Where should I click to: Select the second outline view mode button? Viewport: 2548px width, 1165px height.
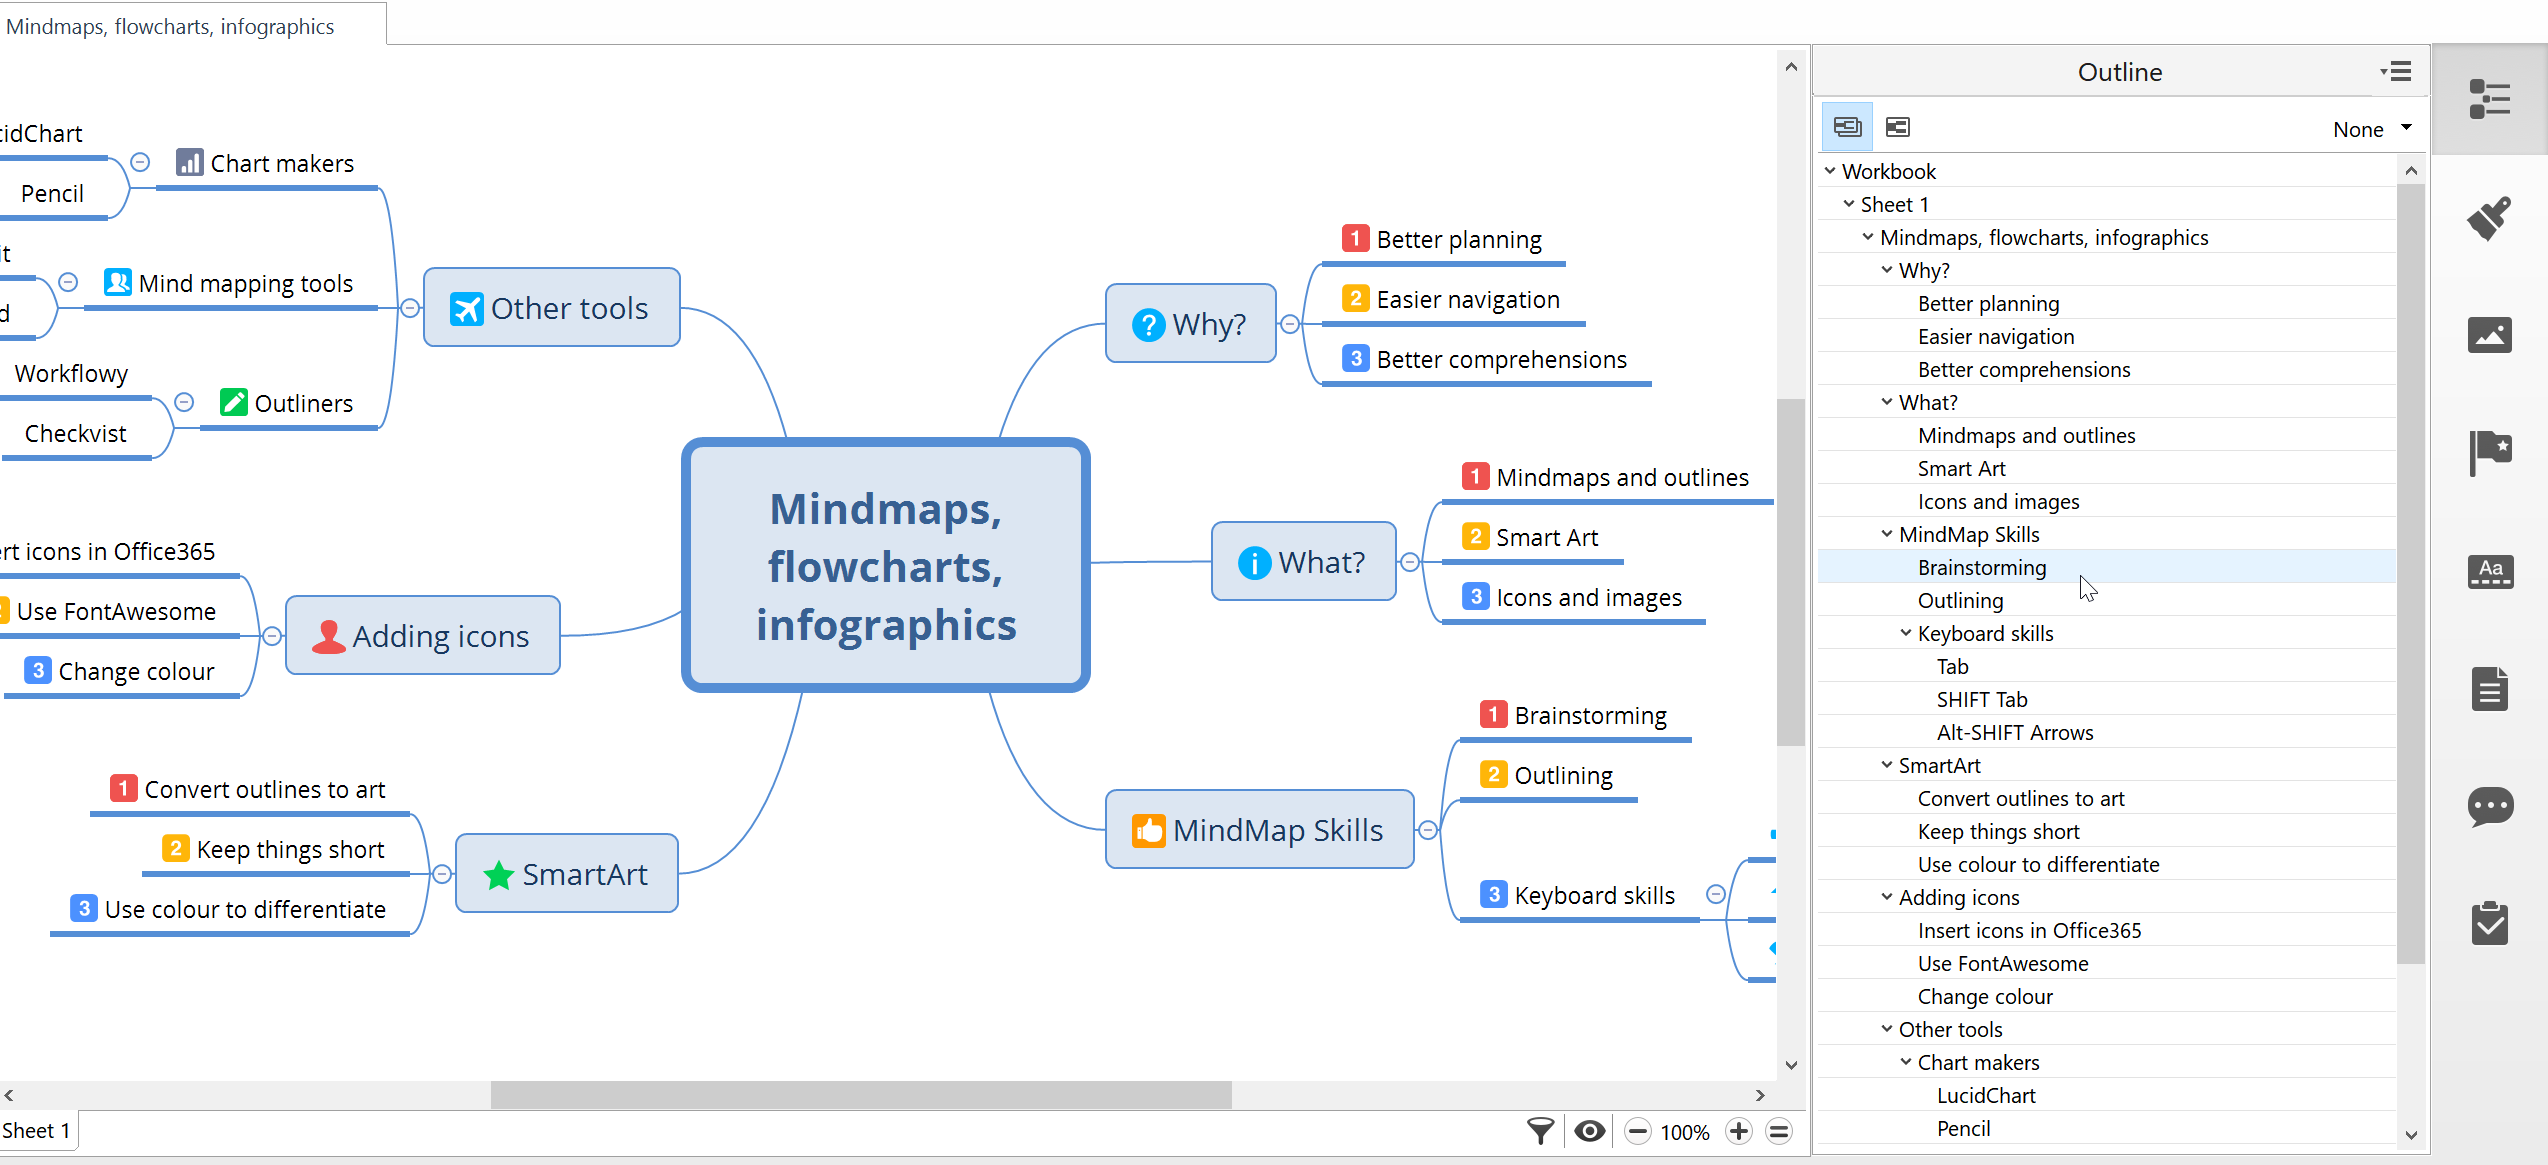[x=1897, y=127]
